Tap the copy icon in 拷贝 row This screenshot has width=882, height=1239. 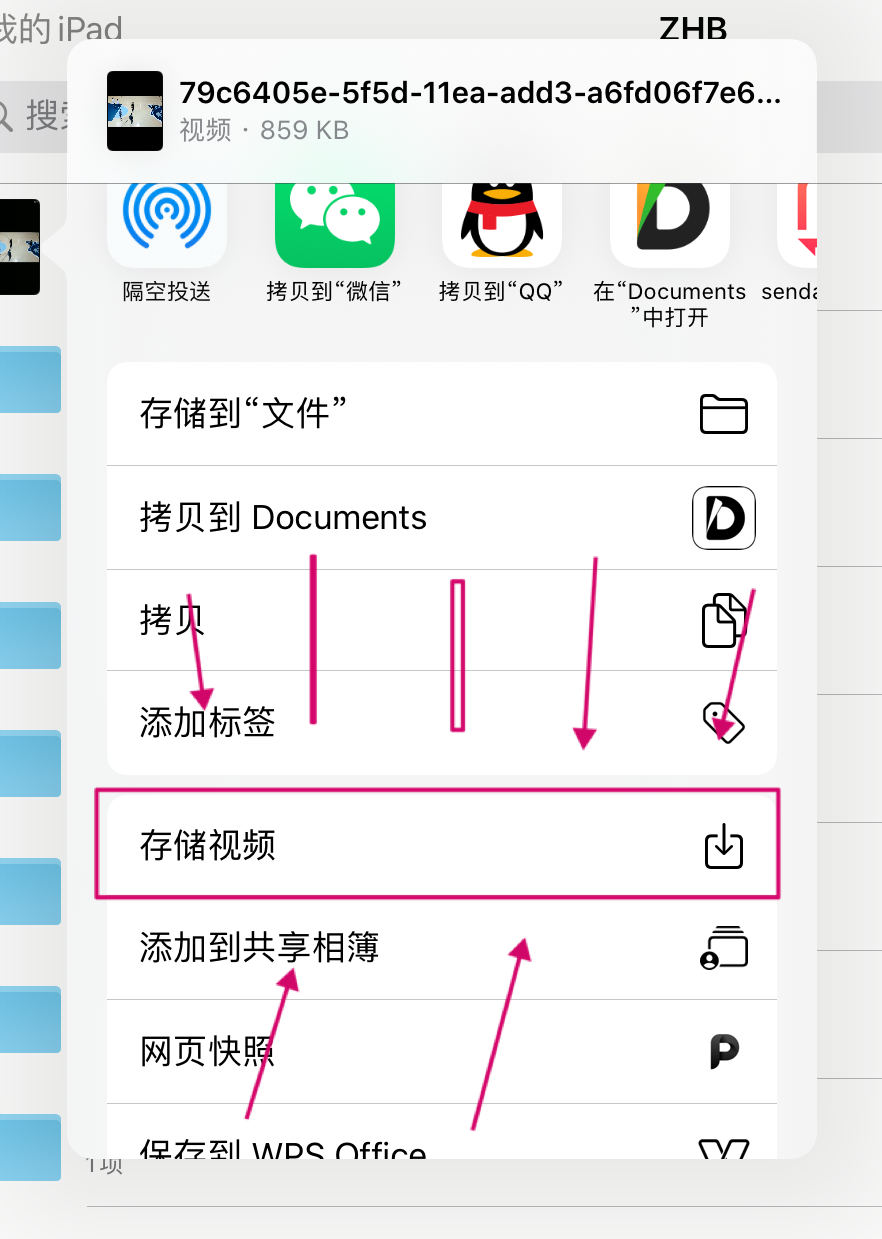click(724, 620)
